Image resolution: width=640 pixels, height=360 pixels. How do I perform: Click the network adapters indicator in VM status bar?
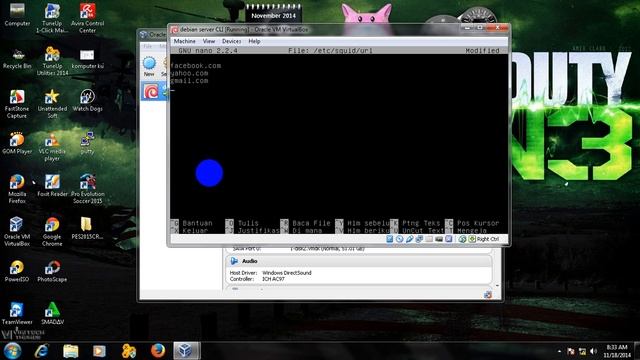(x=419, y=239)
